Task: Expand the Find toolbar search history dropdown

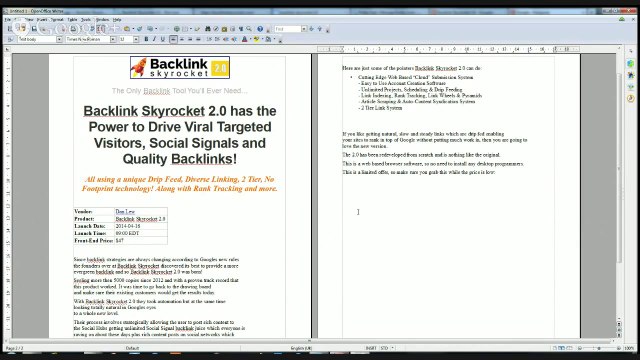Action: pyautogui.click(x=304, y=29)
